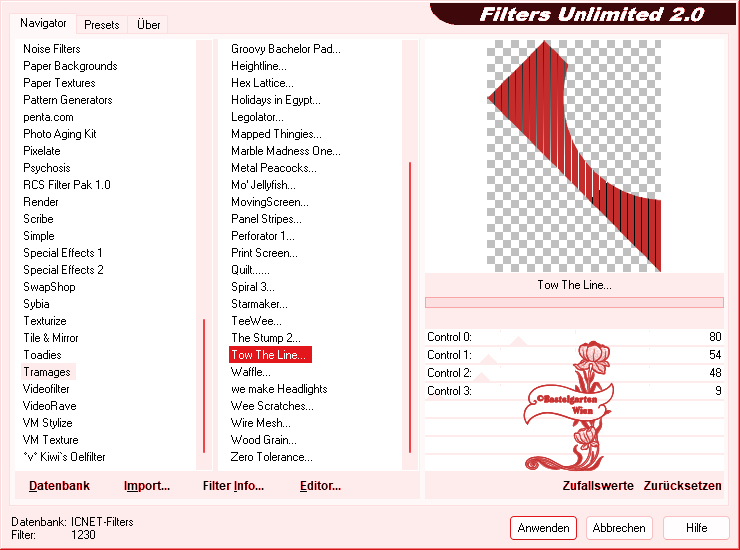The height and width of the screenshot is (550, 740).
Task: Choose Mapped Thingies... filter
Action: point(276,134)
